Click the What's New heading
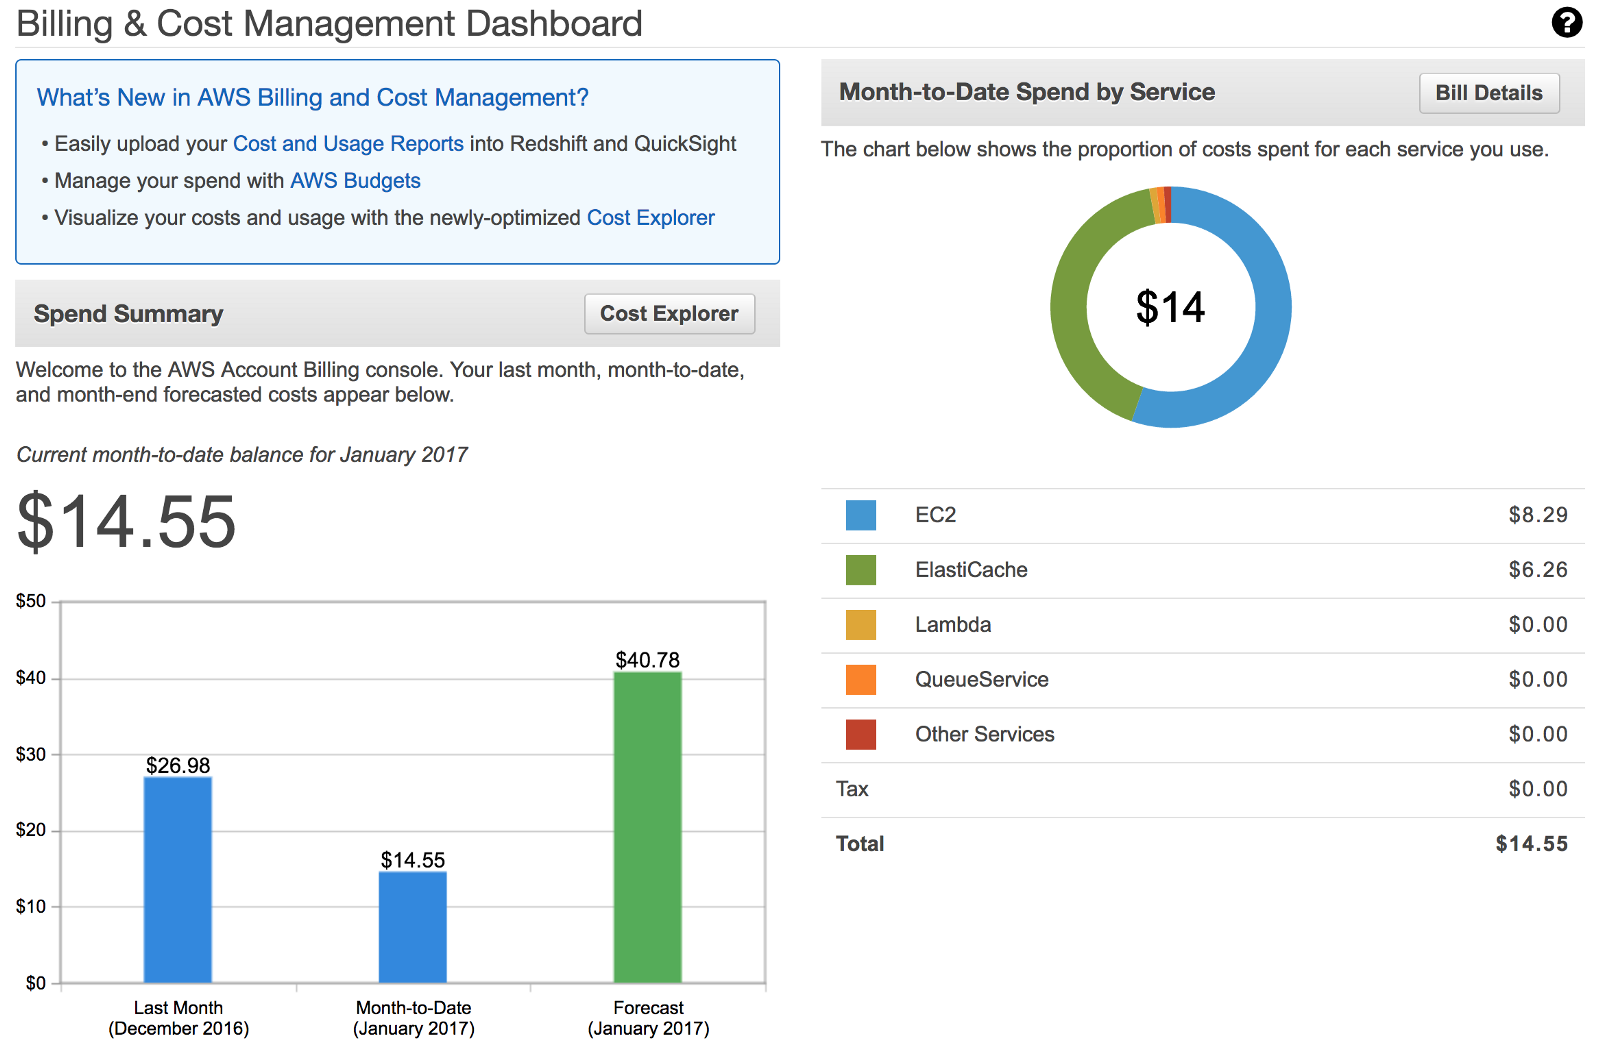This screenshot has width=1600, height=1040. click(312, 98)
